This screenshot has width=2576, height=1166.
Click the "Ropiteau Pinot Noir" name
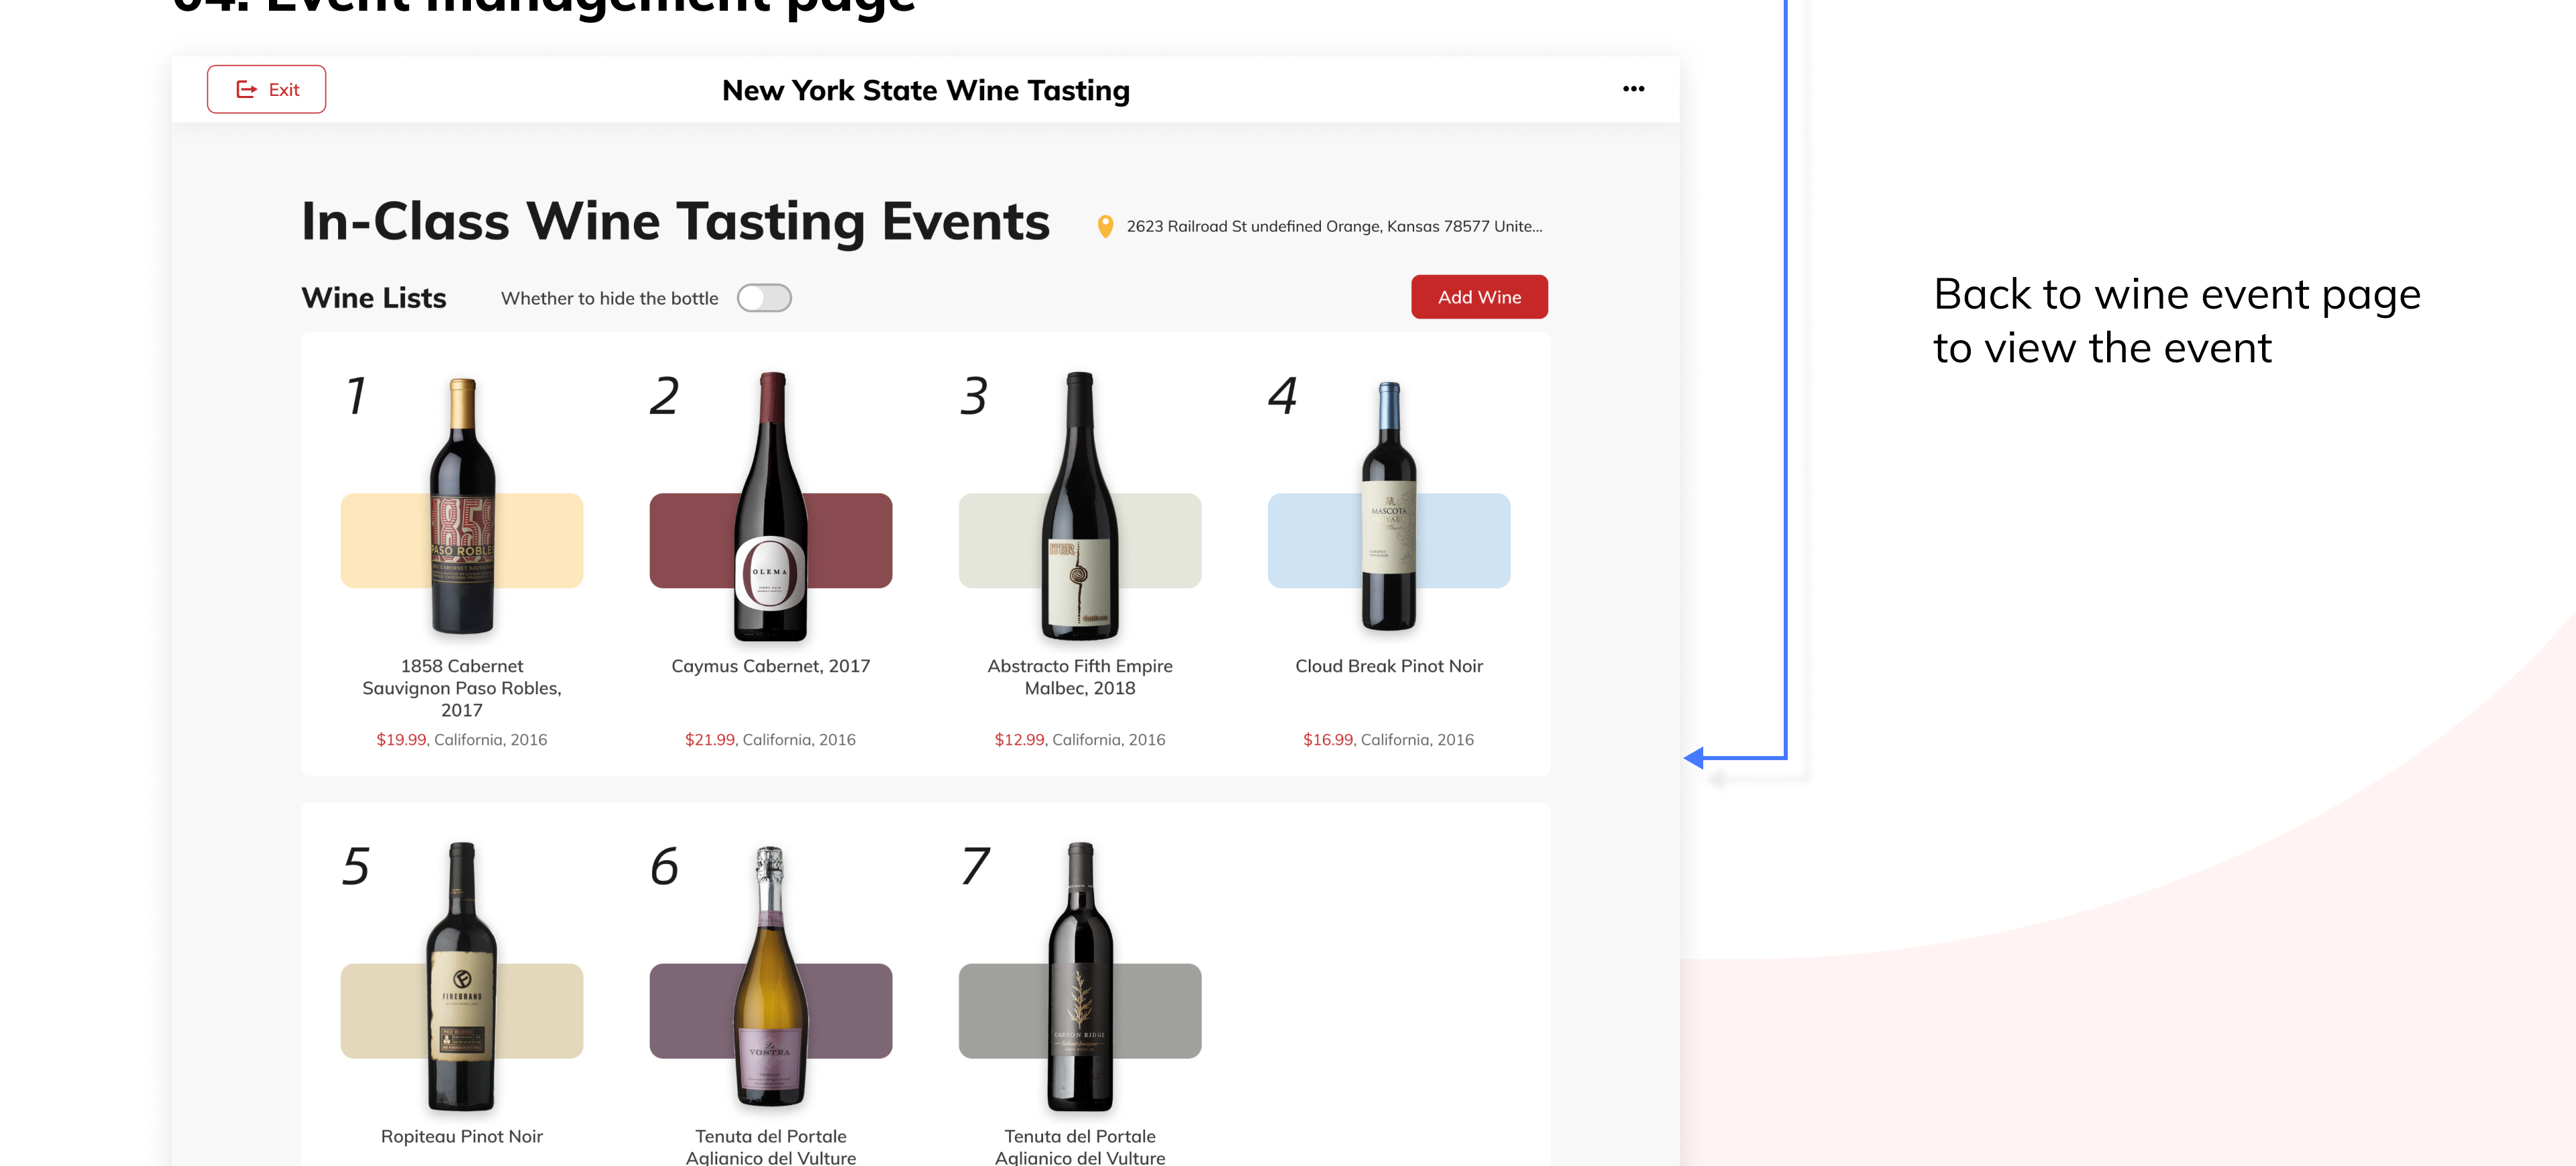coord(462,1136)
